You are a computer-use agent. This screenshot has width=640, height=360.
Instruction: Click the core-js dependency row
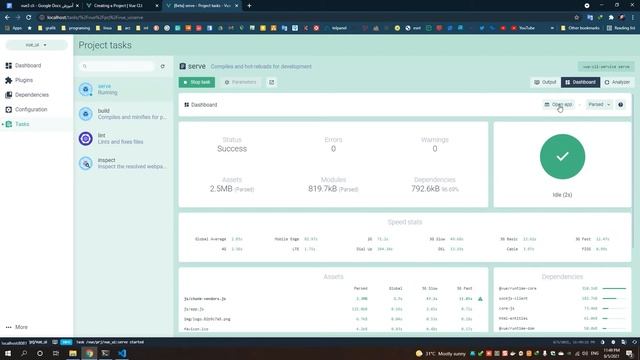coord(562,308)
